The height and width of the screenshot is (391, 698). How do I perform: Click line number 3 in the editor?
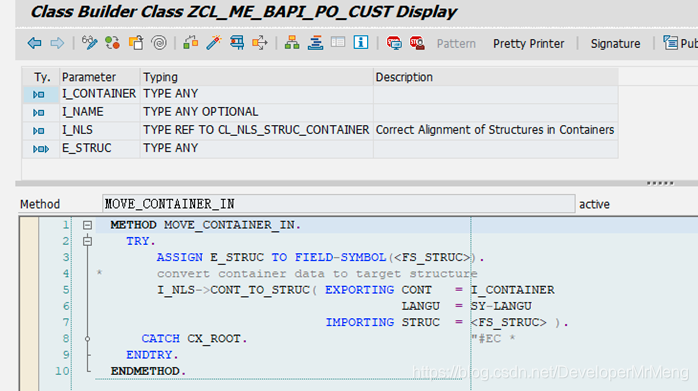click(66, 257)
